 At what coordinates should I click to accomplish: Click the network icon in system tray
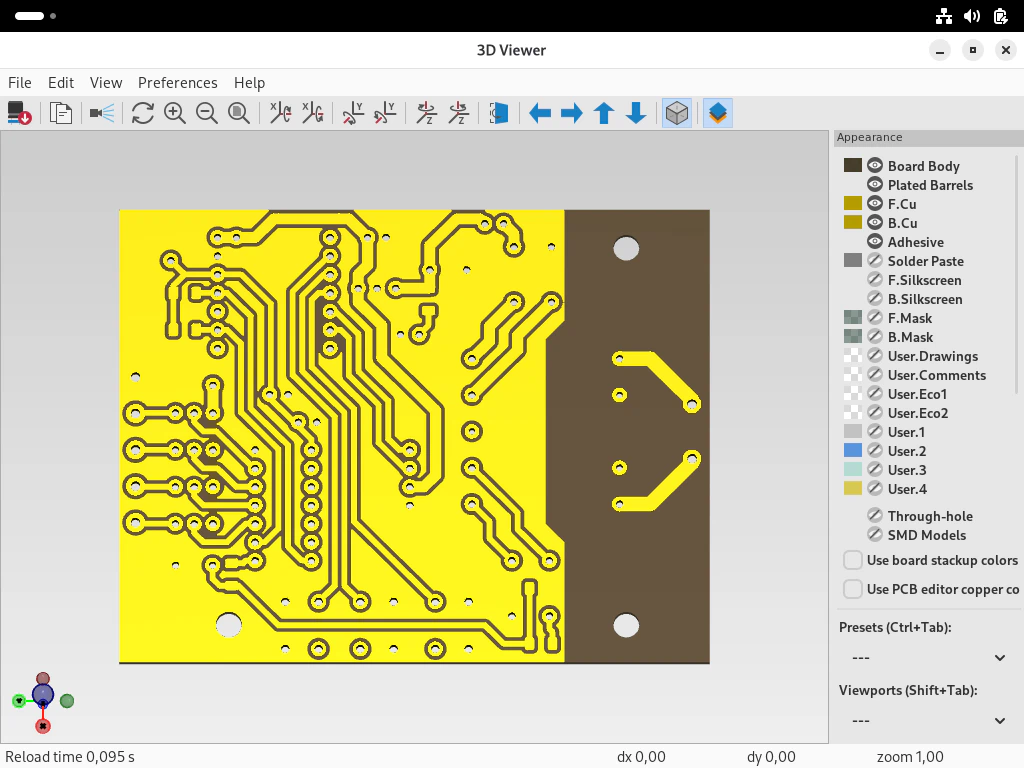(944, 16)
